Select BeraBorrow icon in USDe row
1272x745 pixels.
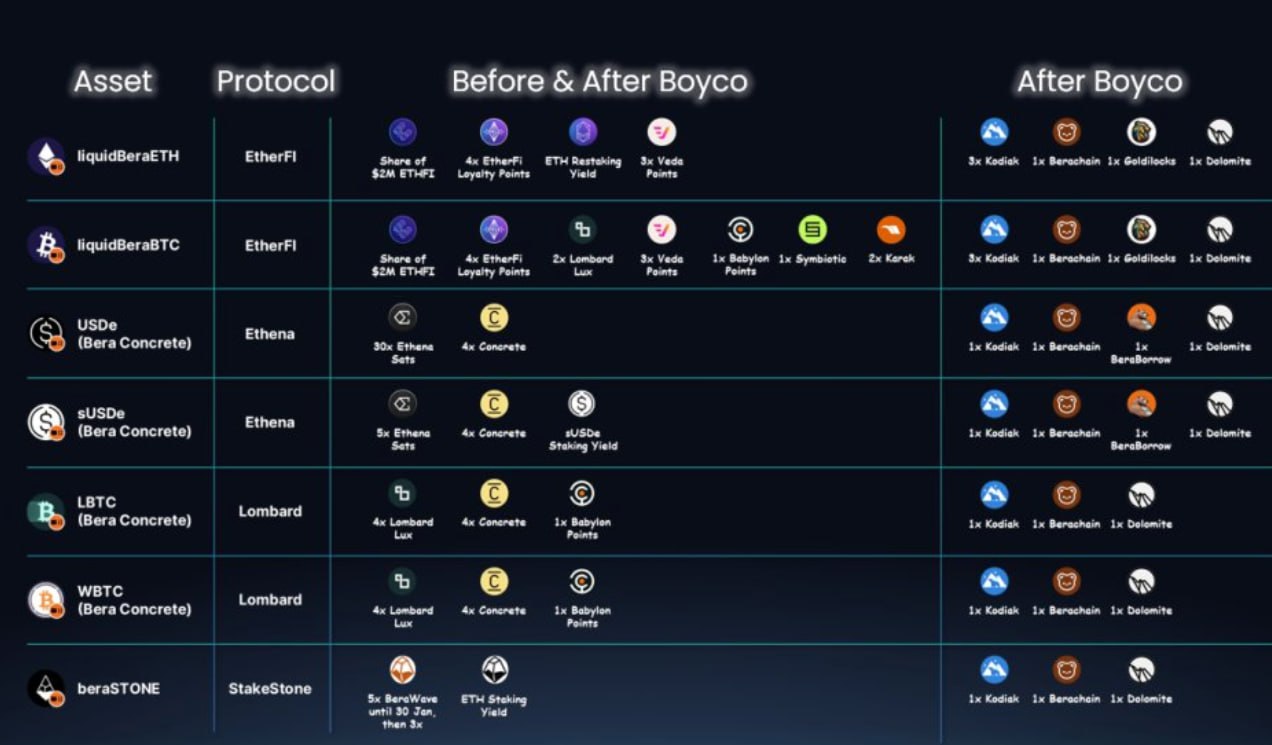pos(1141,318)
